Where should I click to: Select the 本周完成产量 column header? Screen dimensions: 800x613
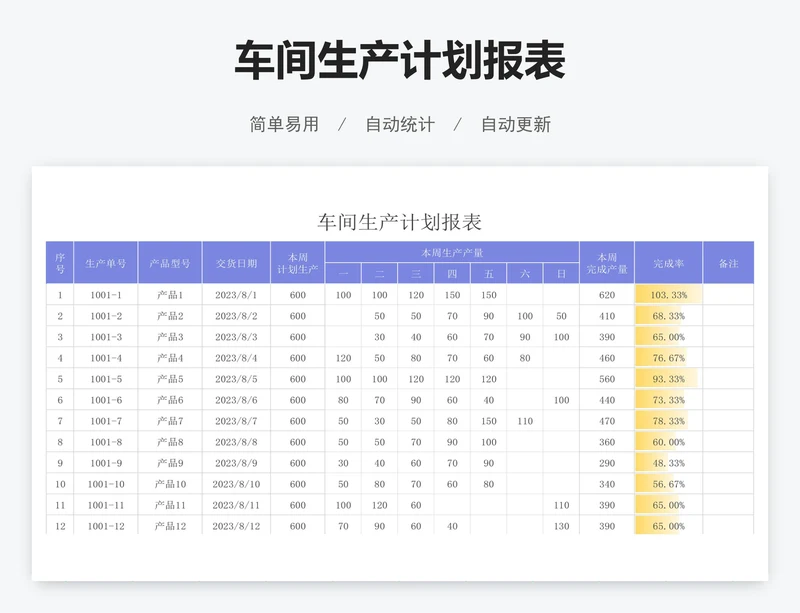(x=607, y=263)
